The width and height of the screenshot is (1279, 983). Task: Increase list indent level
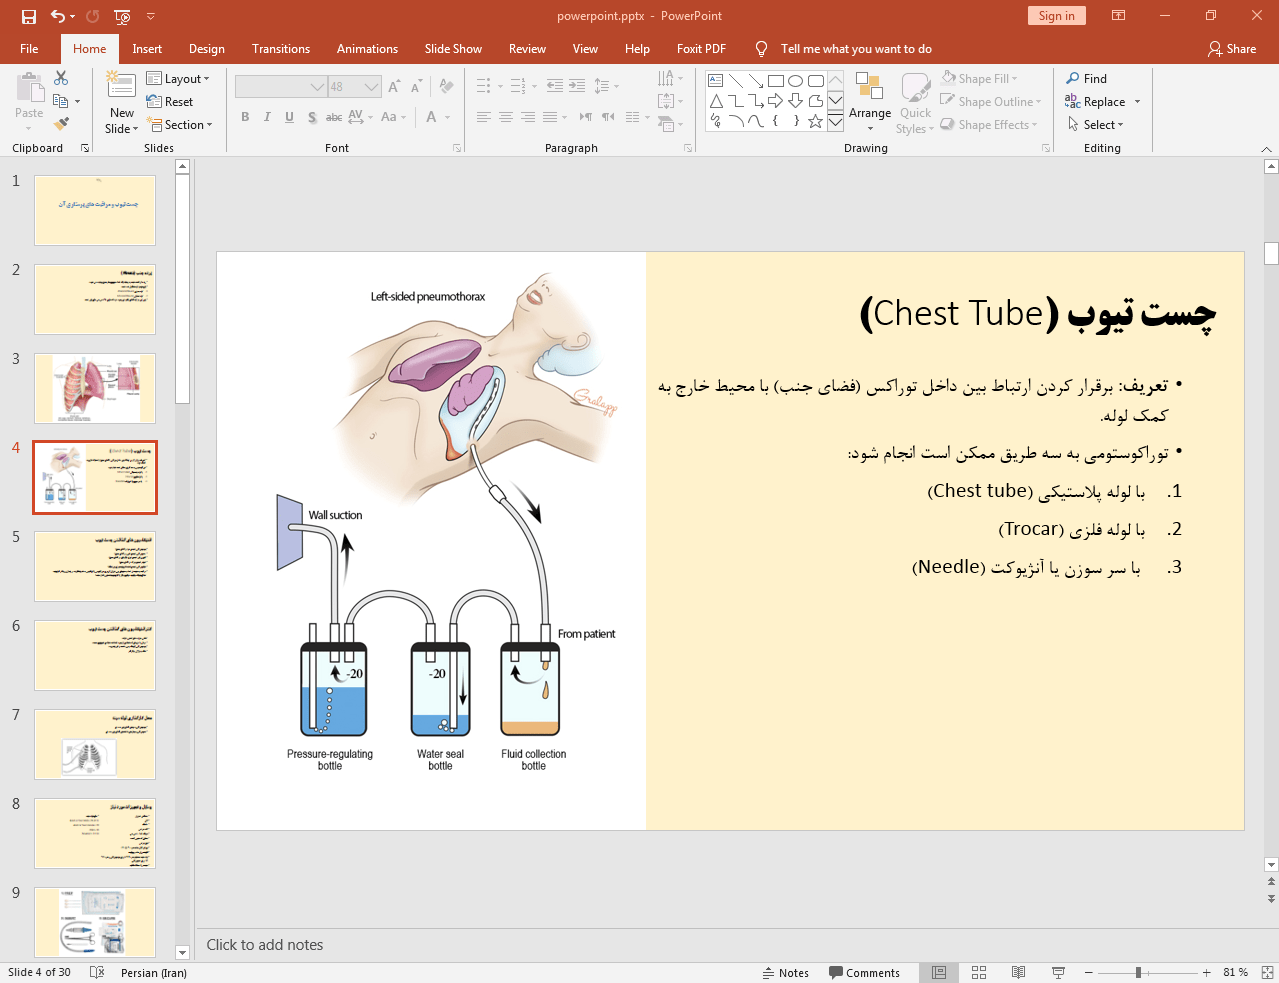point(577,86)
